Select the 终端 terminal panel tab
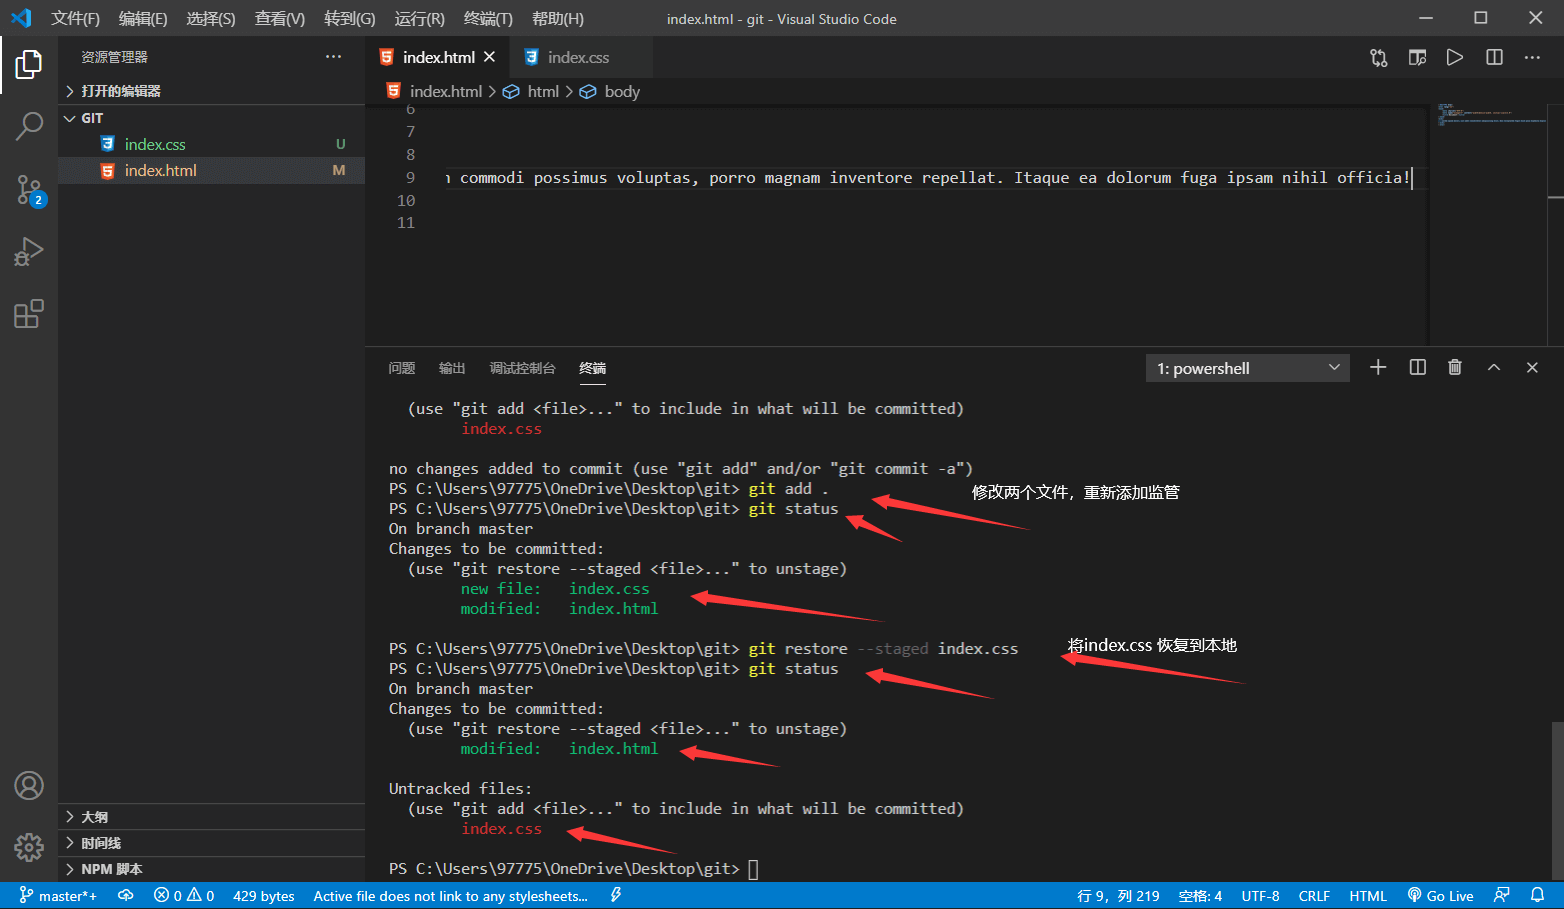This screenshot has height=909, width=1564. pos(593,368)
